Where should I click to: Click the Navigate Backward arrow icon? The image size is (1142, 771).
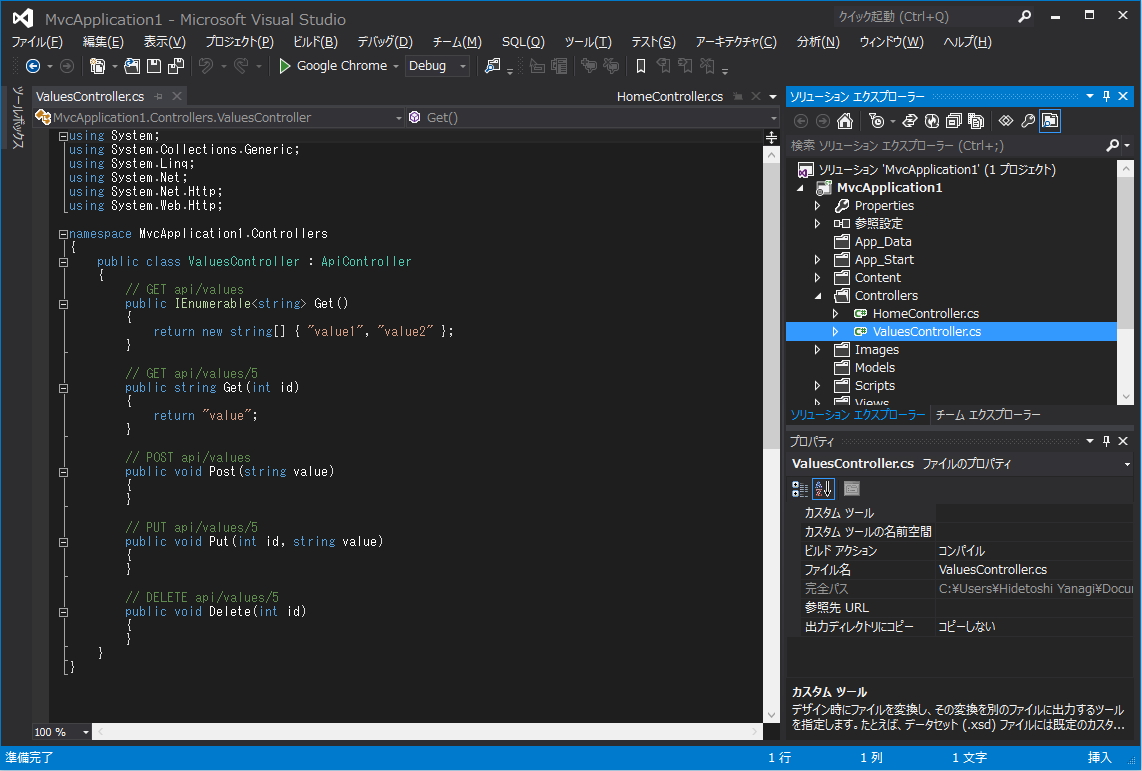pos(32,66)
